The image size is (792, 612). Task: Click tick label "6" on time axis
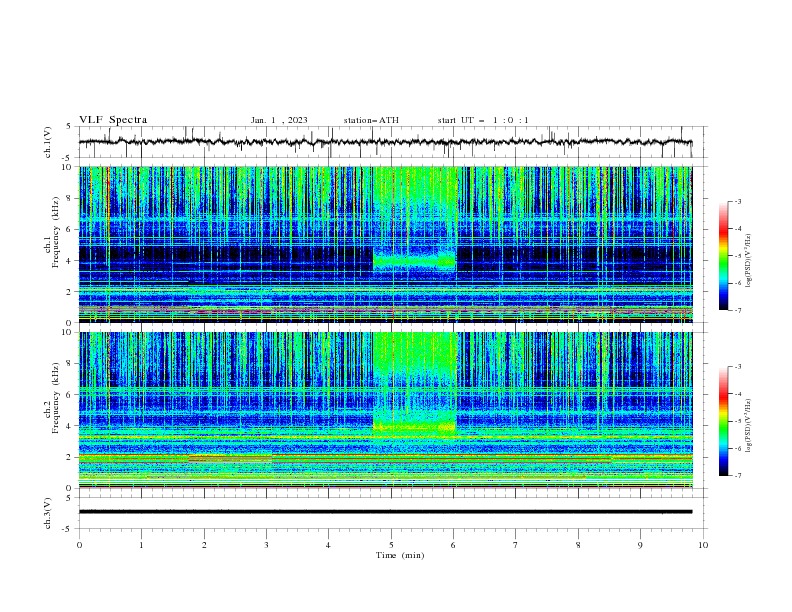pyautogui.click(x=453, y=545)
